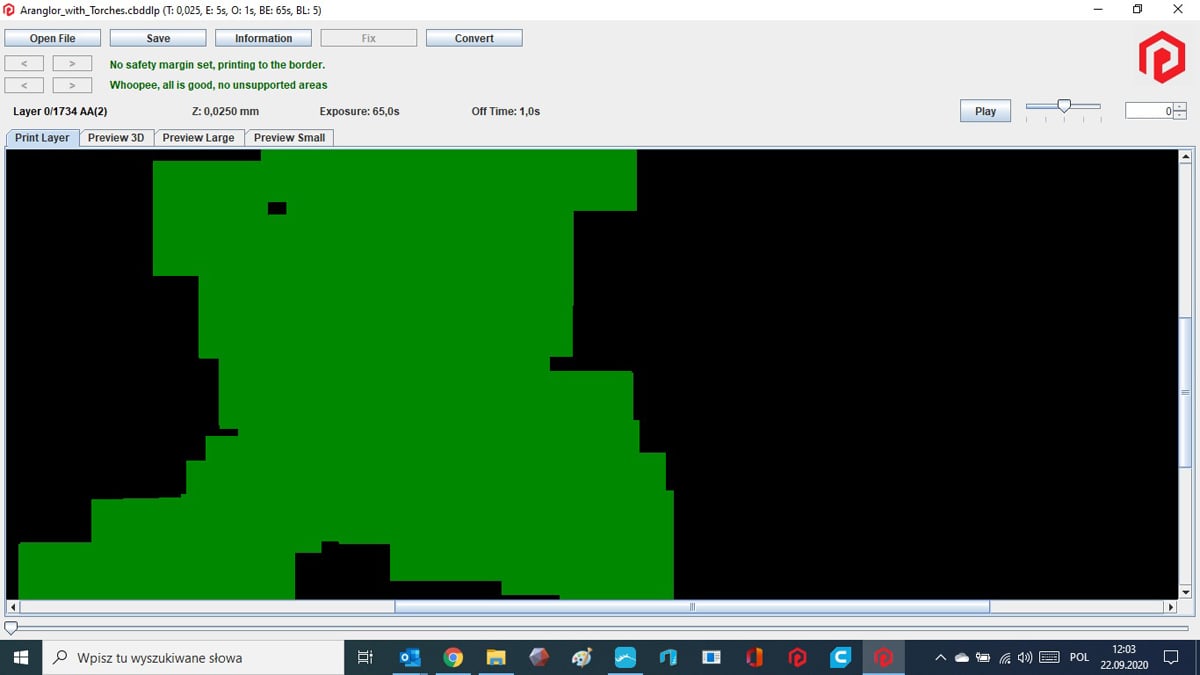The image size is (1200, 675).
Task: Click the Open File button
Action: pos(53,38)
